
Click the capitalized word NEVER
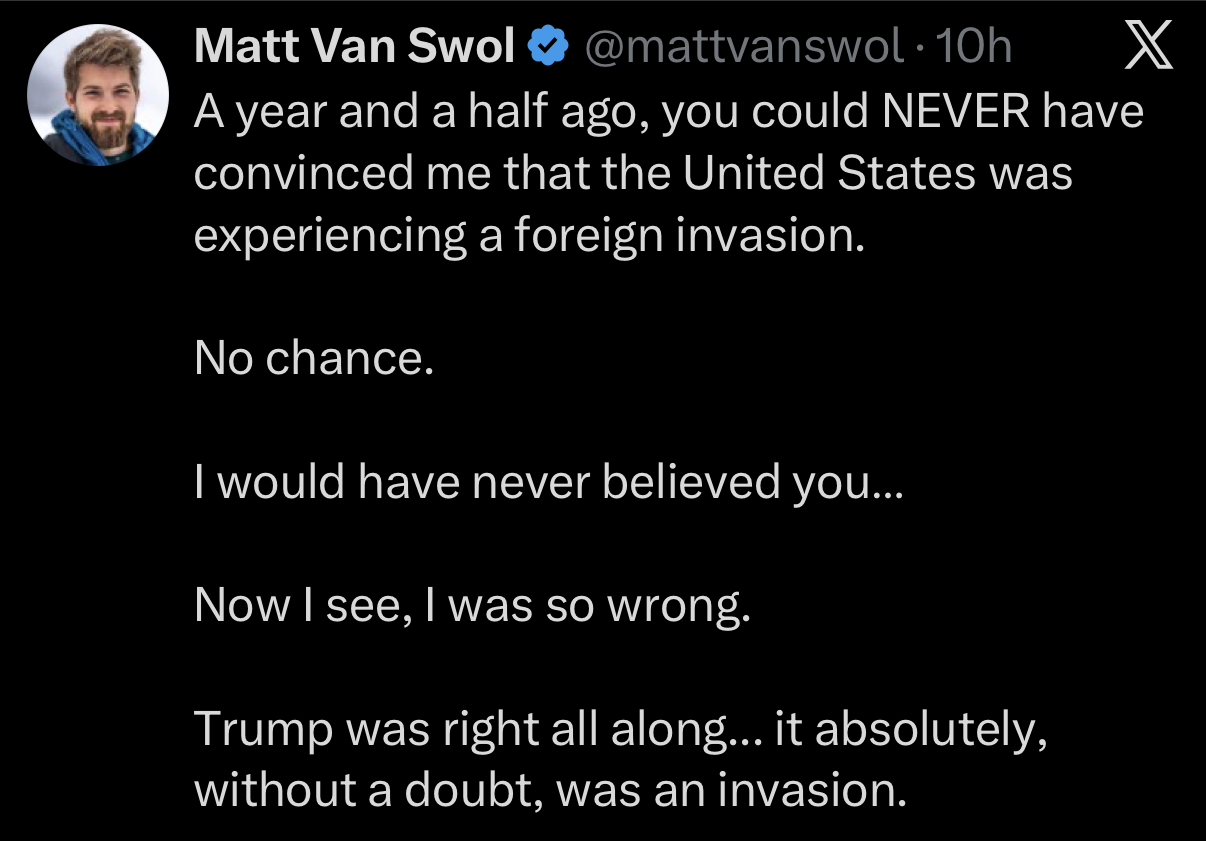(958, 111)
